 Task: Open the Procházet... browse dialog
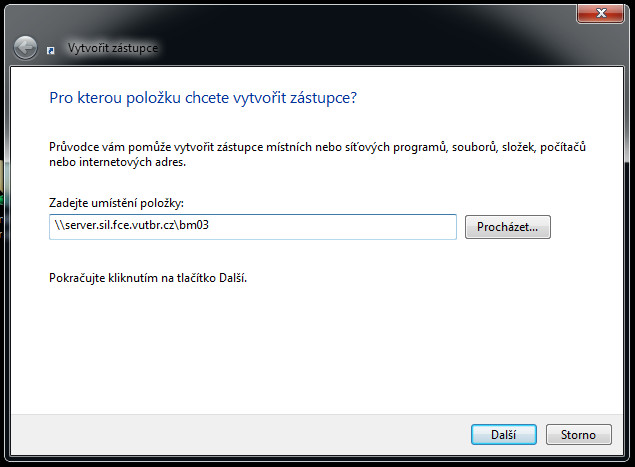click(507, 227)
